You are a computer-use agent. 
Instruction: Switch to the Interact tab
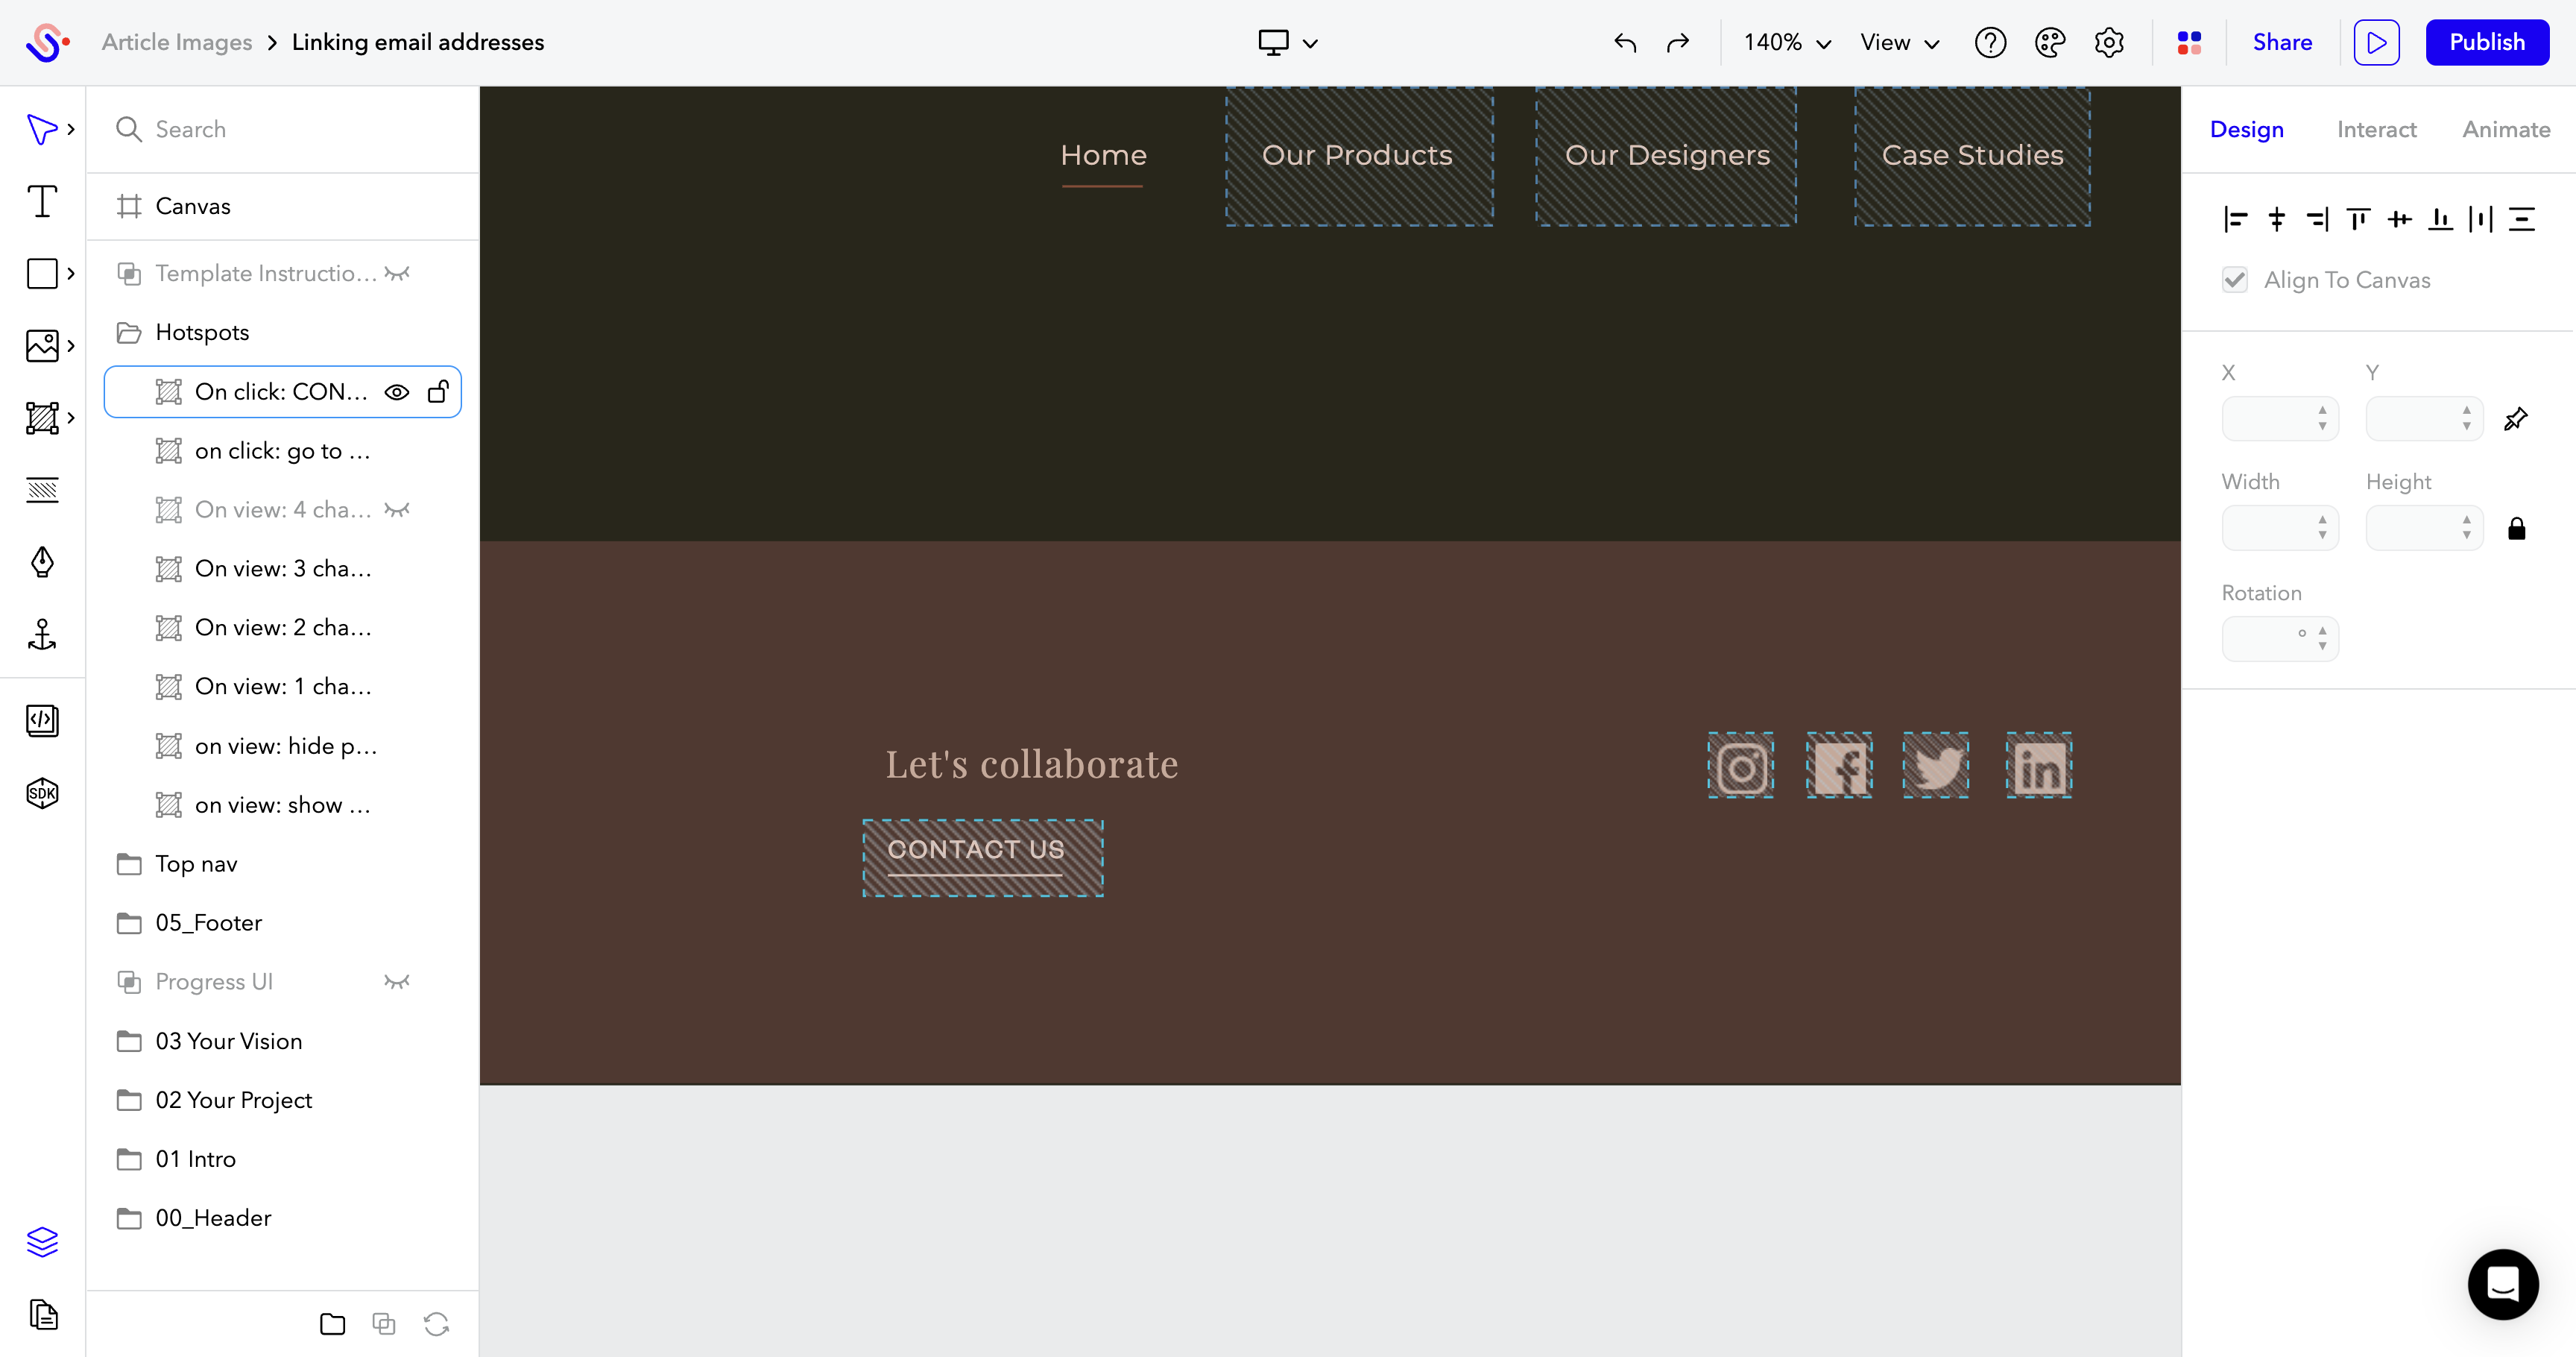tap(2373, 127)
